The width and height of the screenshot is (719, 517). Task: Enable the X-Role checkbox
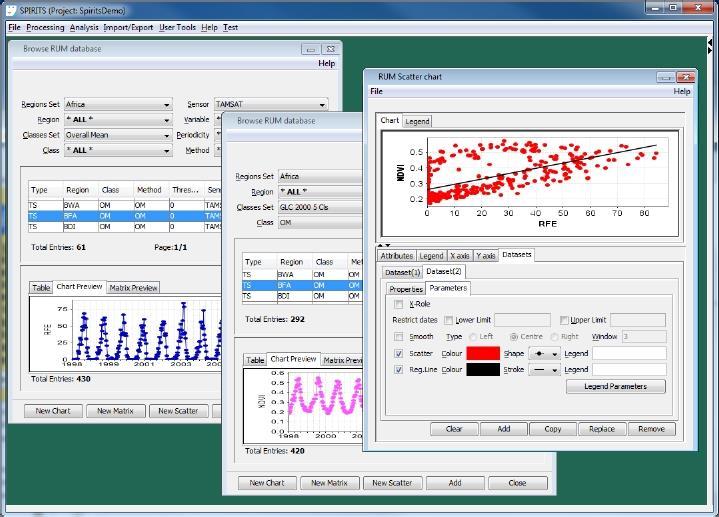[398, 304]
